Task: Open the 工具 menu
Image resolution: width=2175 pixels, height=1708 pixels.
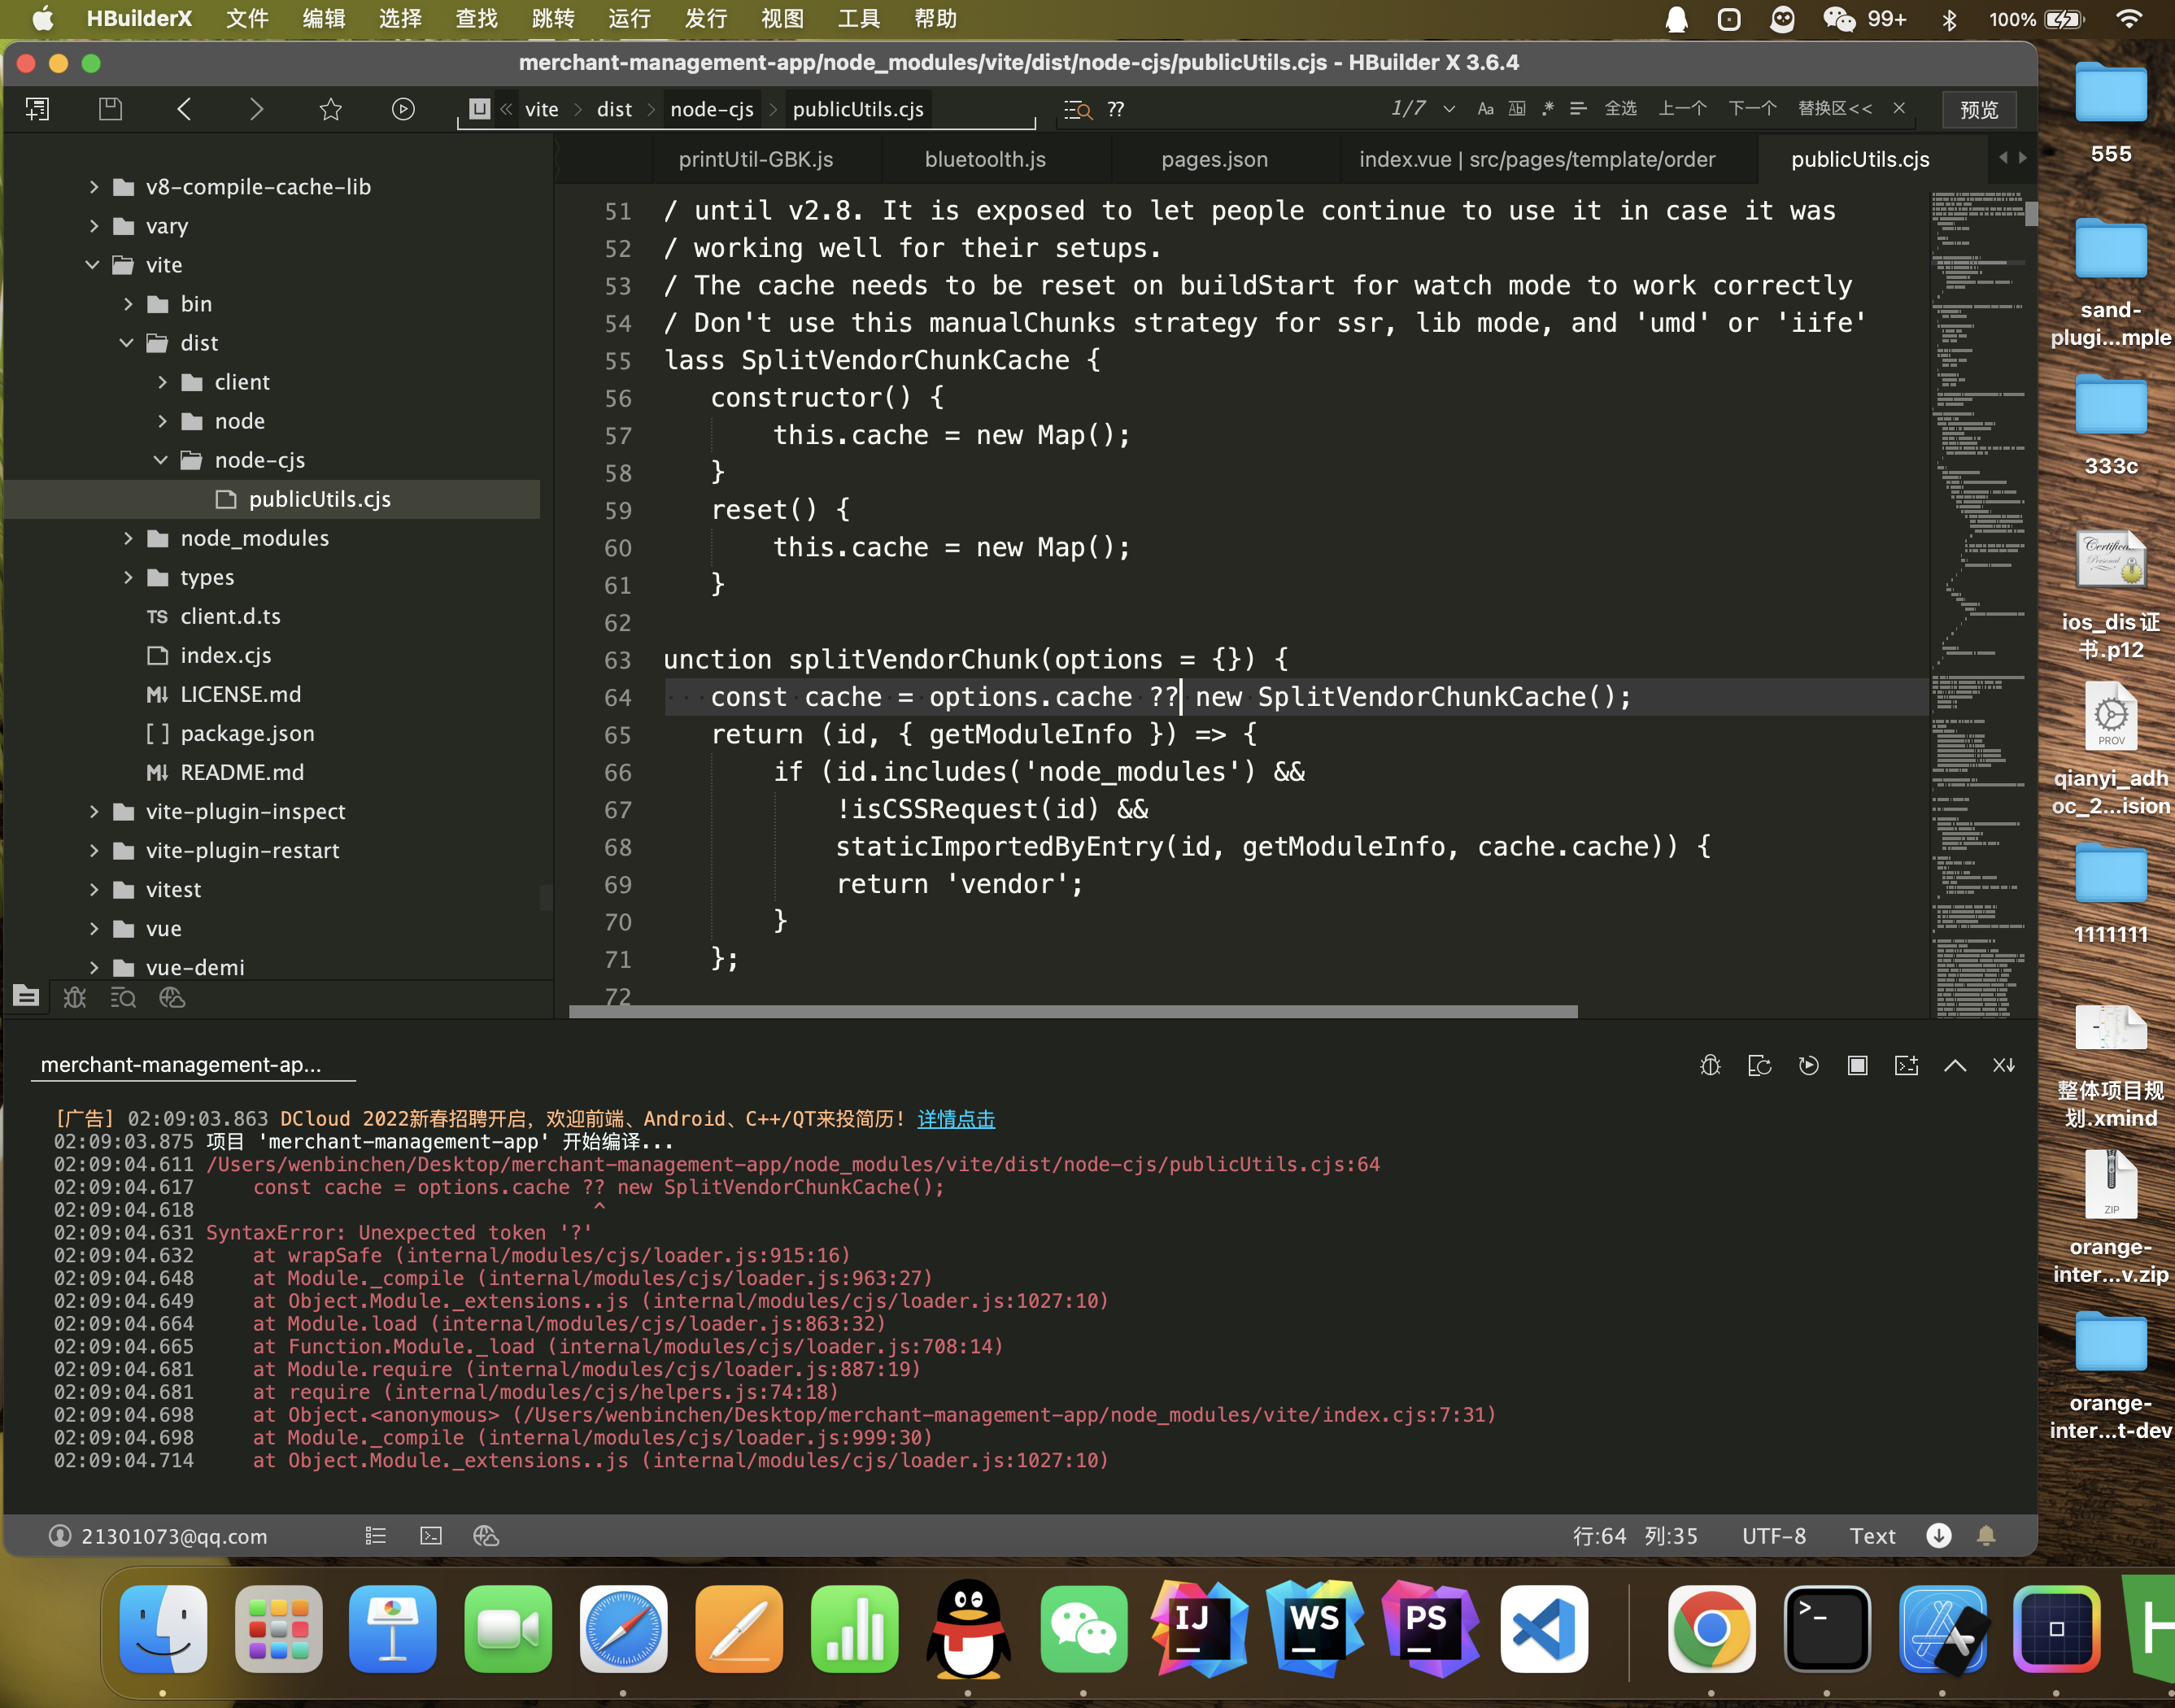Action: (x=859, y=19)
